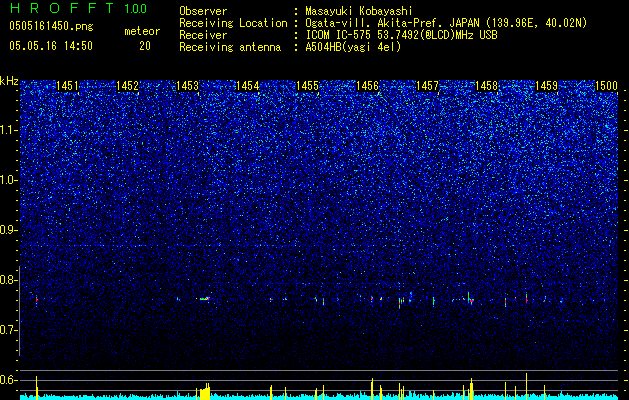Click the HROFFT program title
The height and width of the screenshot is (400, 629).
coord(62,8)
